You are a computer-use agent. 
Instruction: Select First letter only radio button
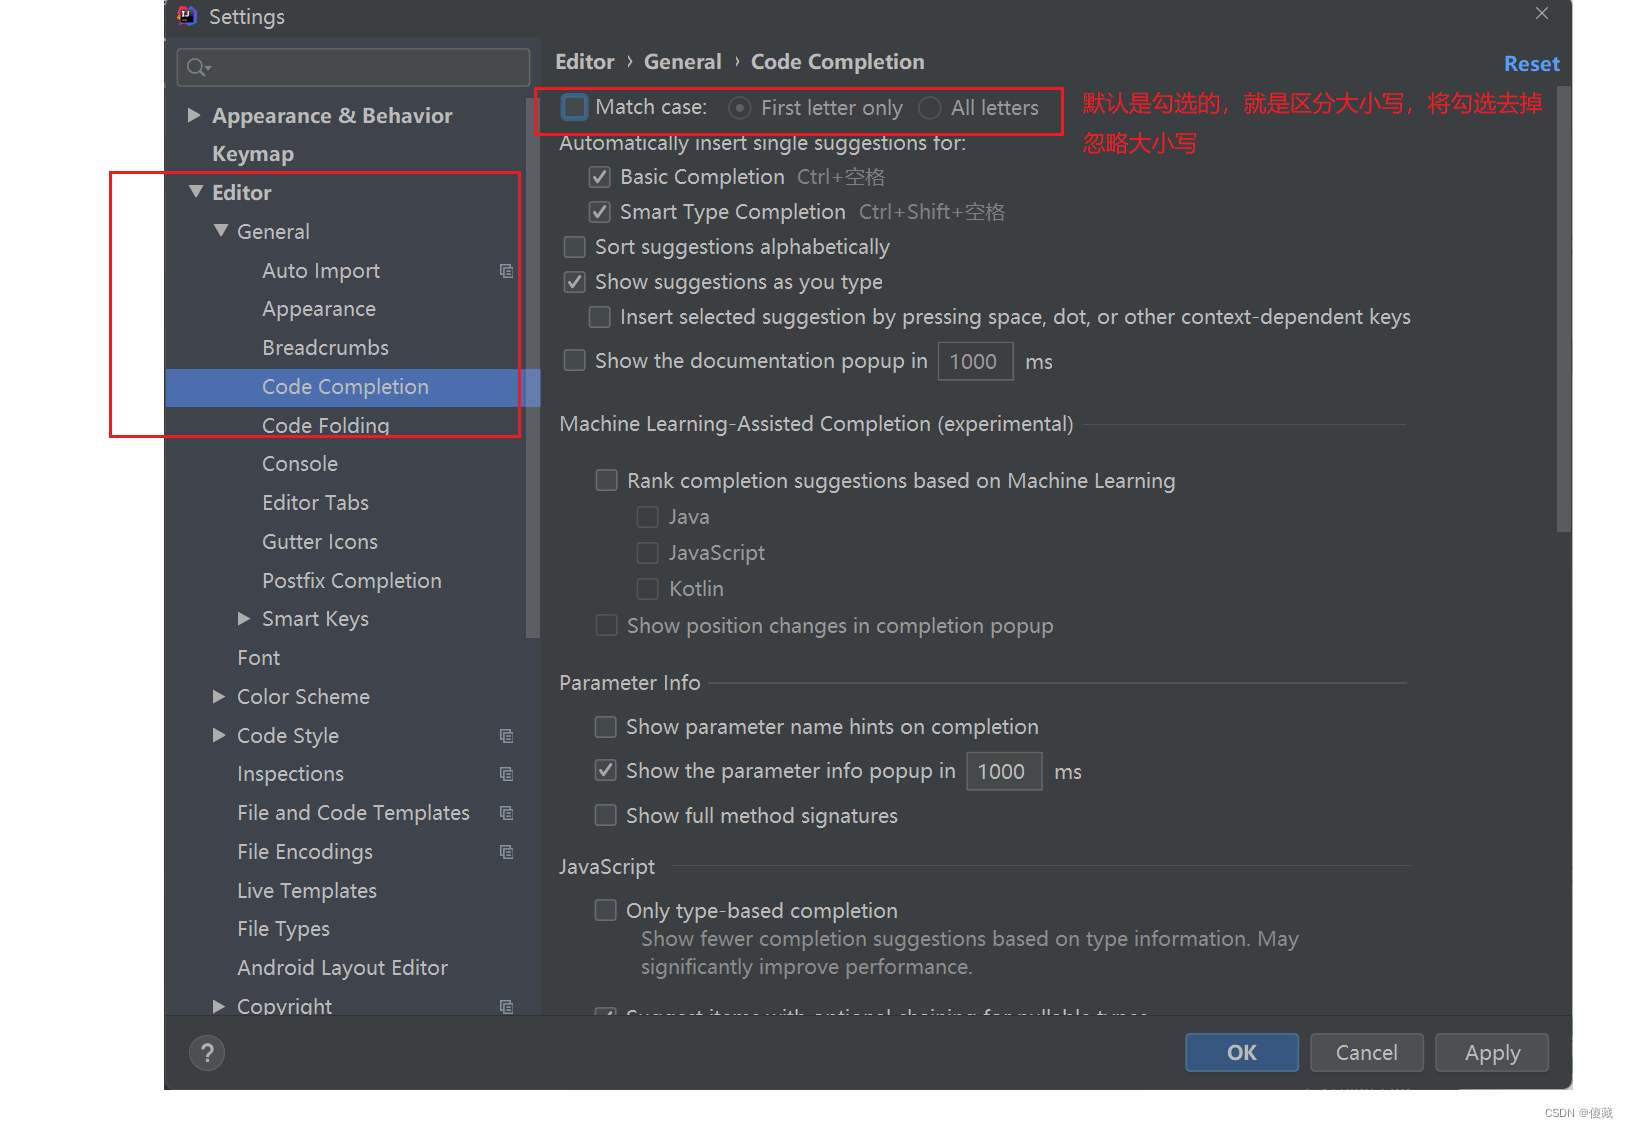click(740, 108)
